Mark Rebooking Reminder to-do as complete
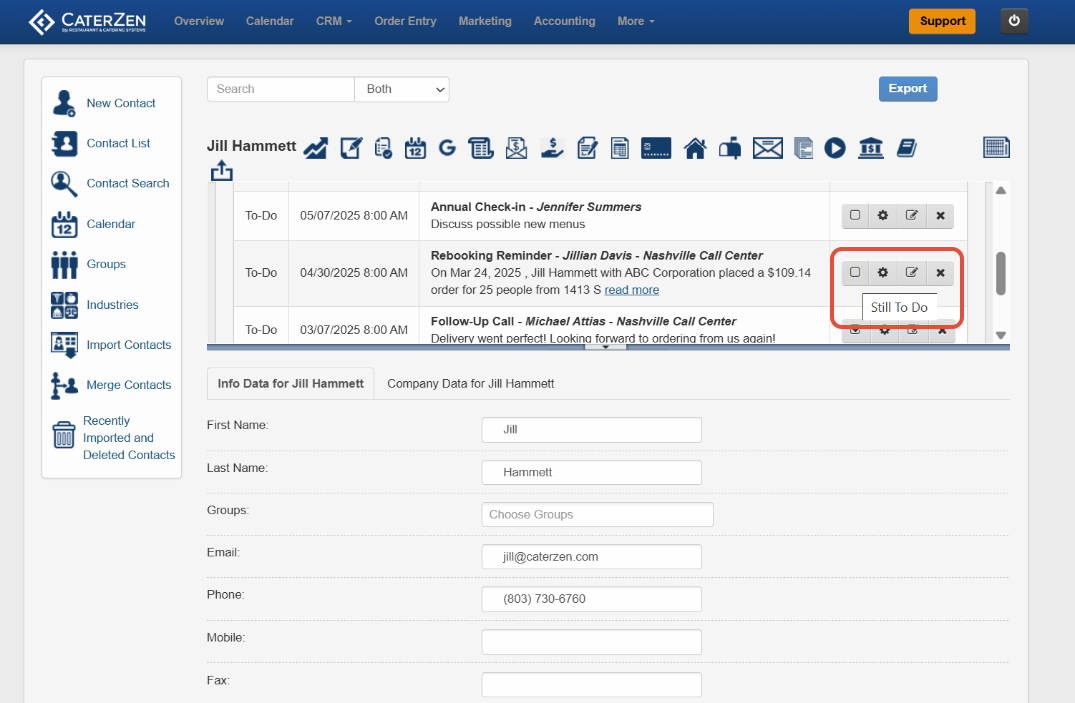The height and width of the screenshot is (703, 1075). coord(855,272)
